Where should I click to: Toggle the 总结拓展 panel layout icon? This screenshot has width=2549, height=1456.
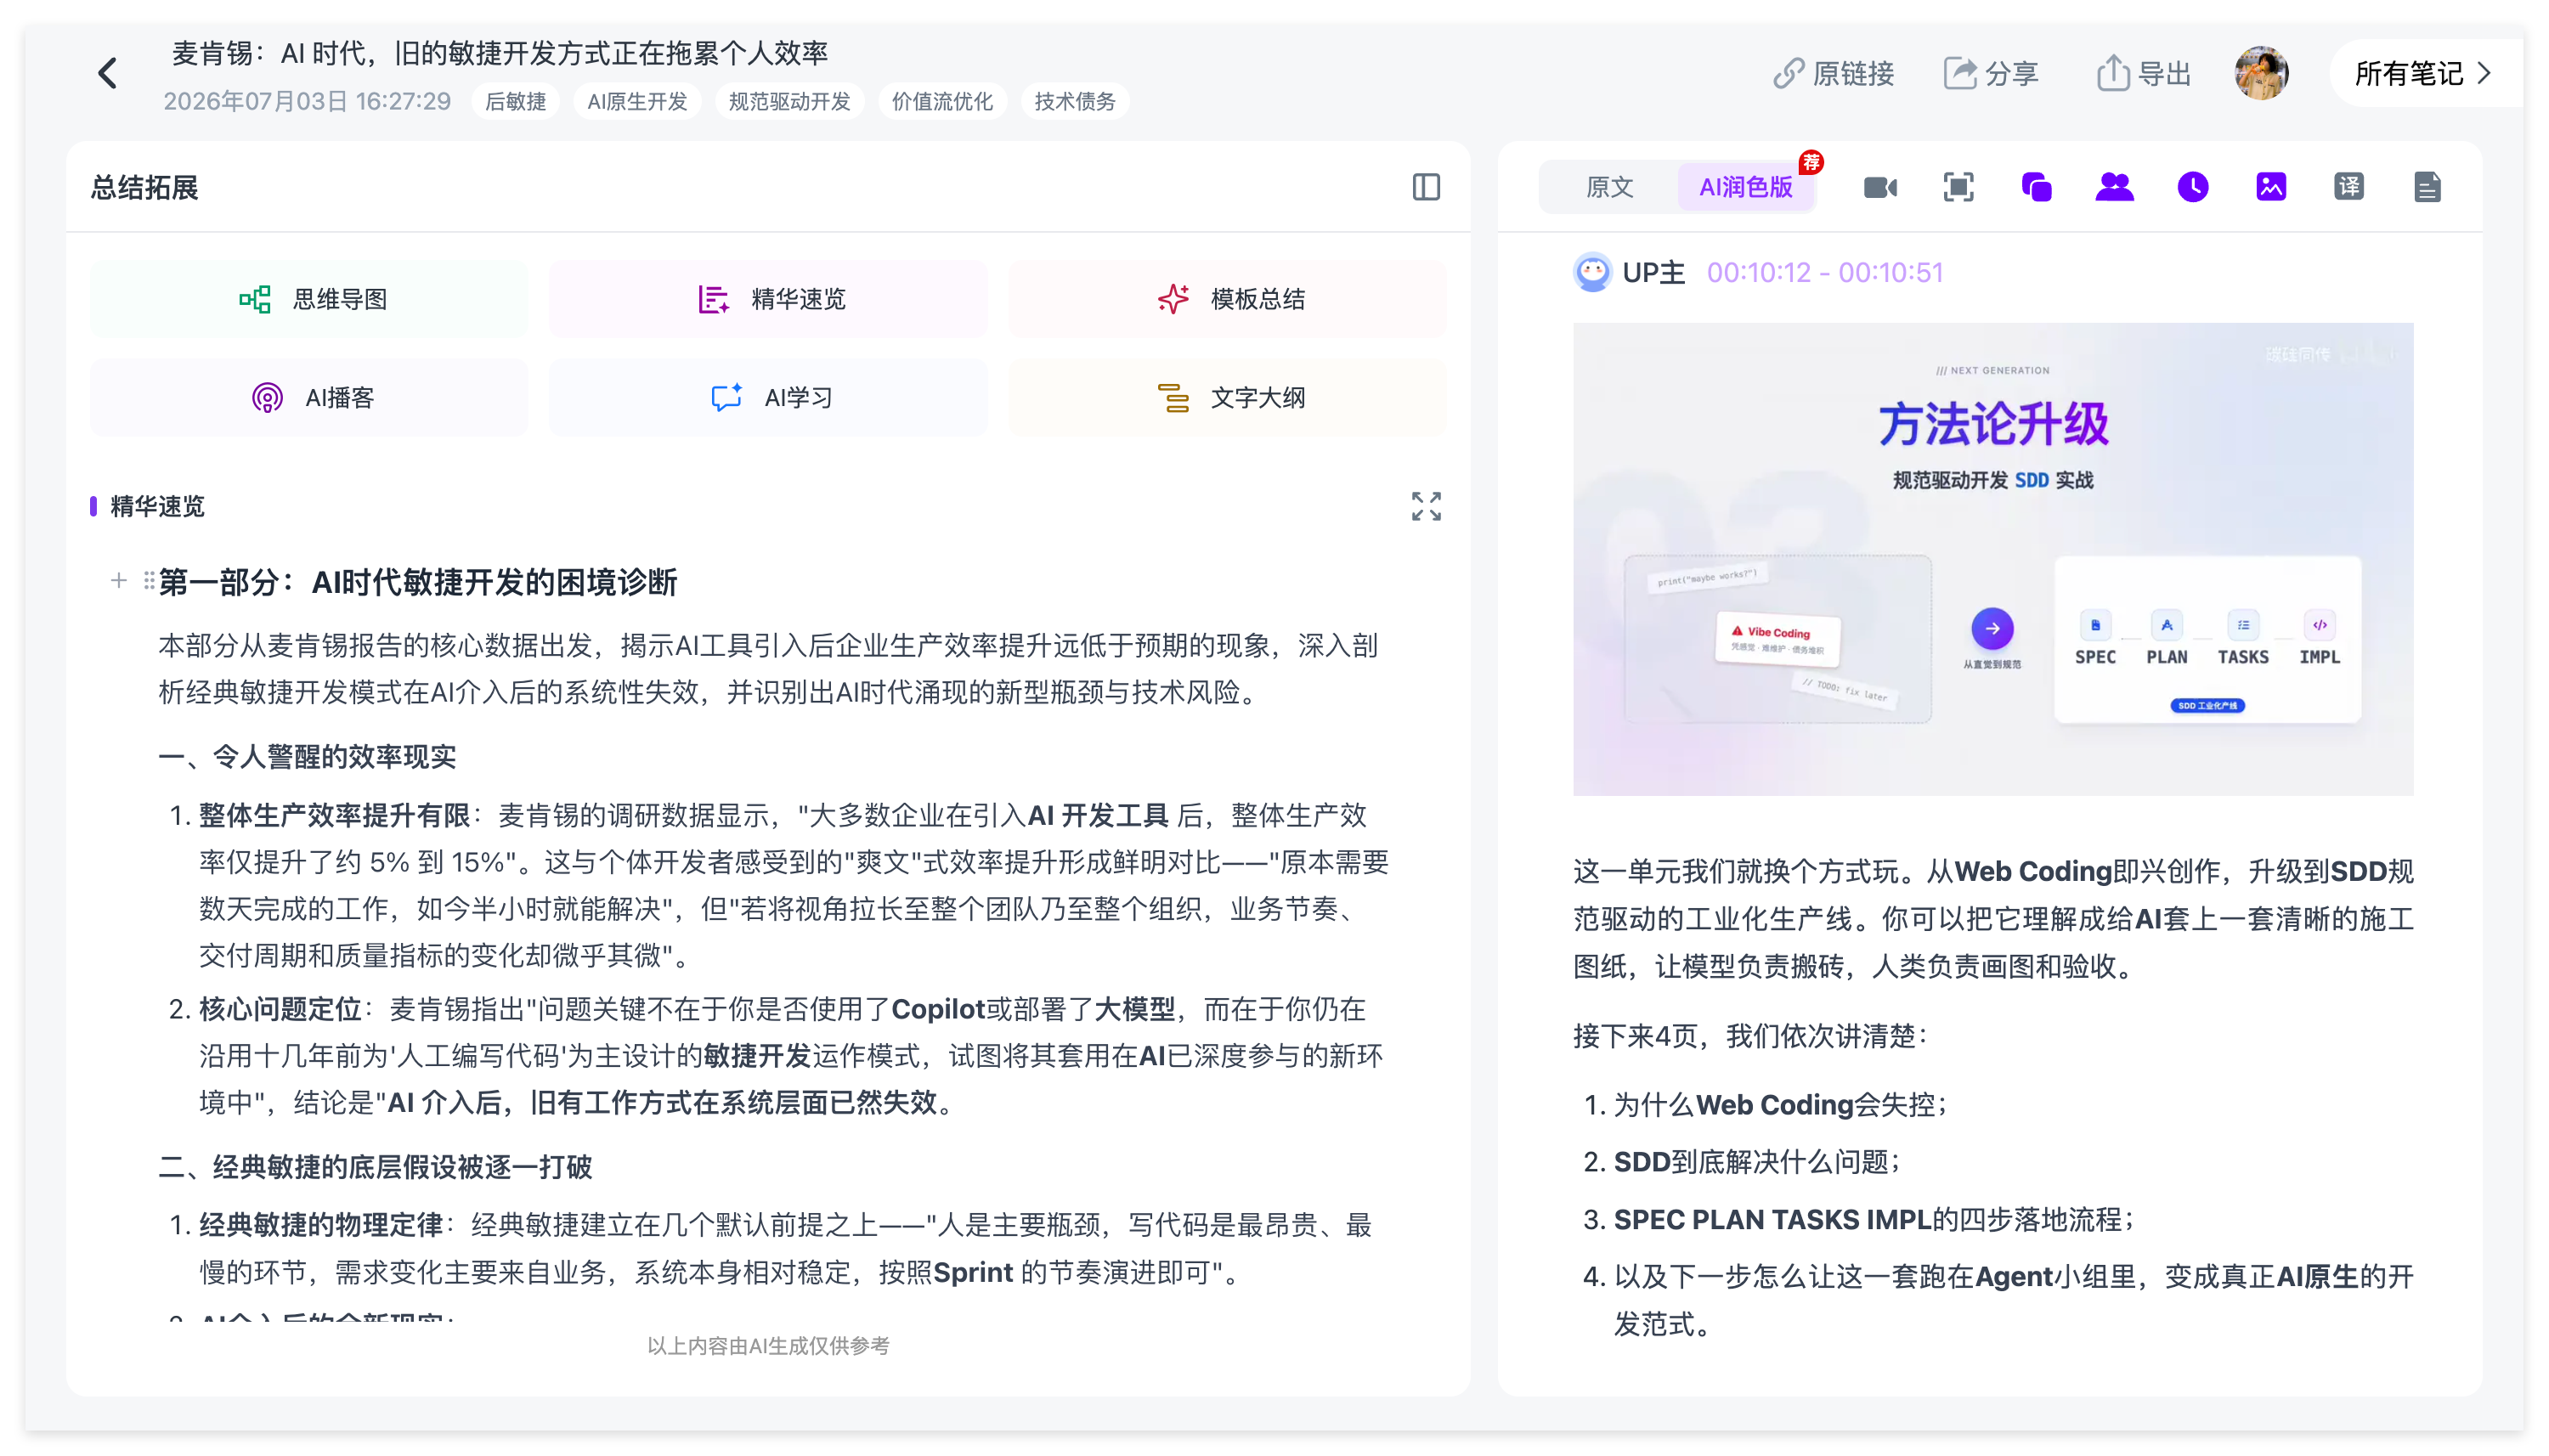(1426, 187)
